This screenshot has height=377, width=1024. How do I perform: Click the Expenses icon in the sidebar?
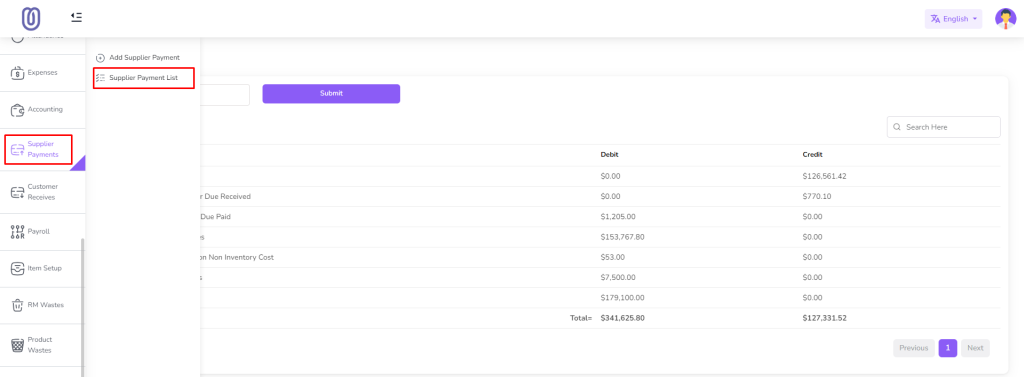click(x=18, y=73)
